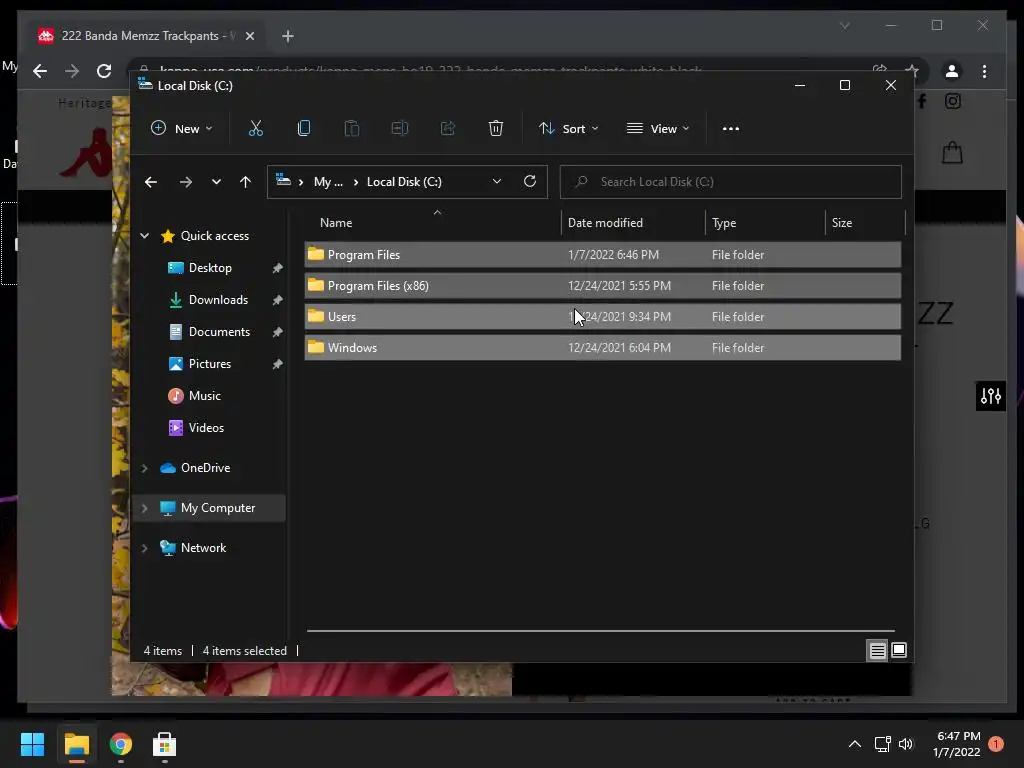Collapse the Quick access tree node

[x=144, y=236]
